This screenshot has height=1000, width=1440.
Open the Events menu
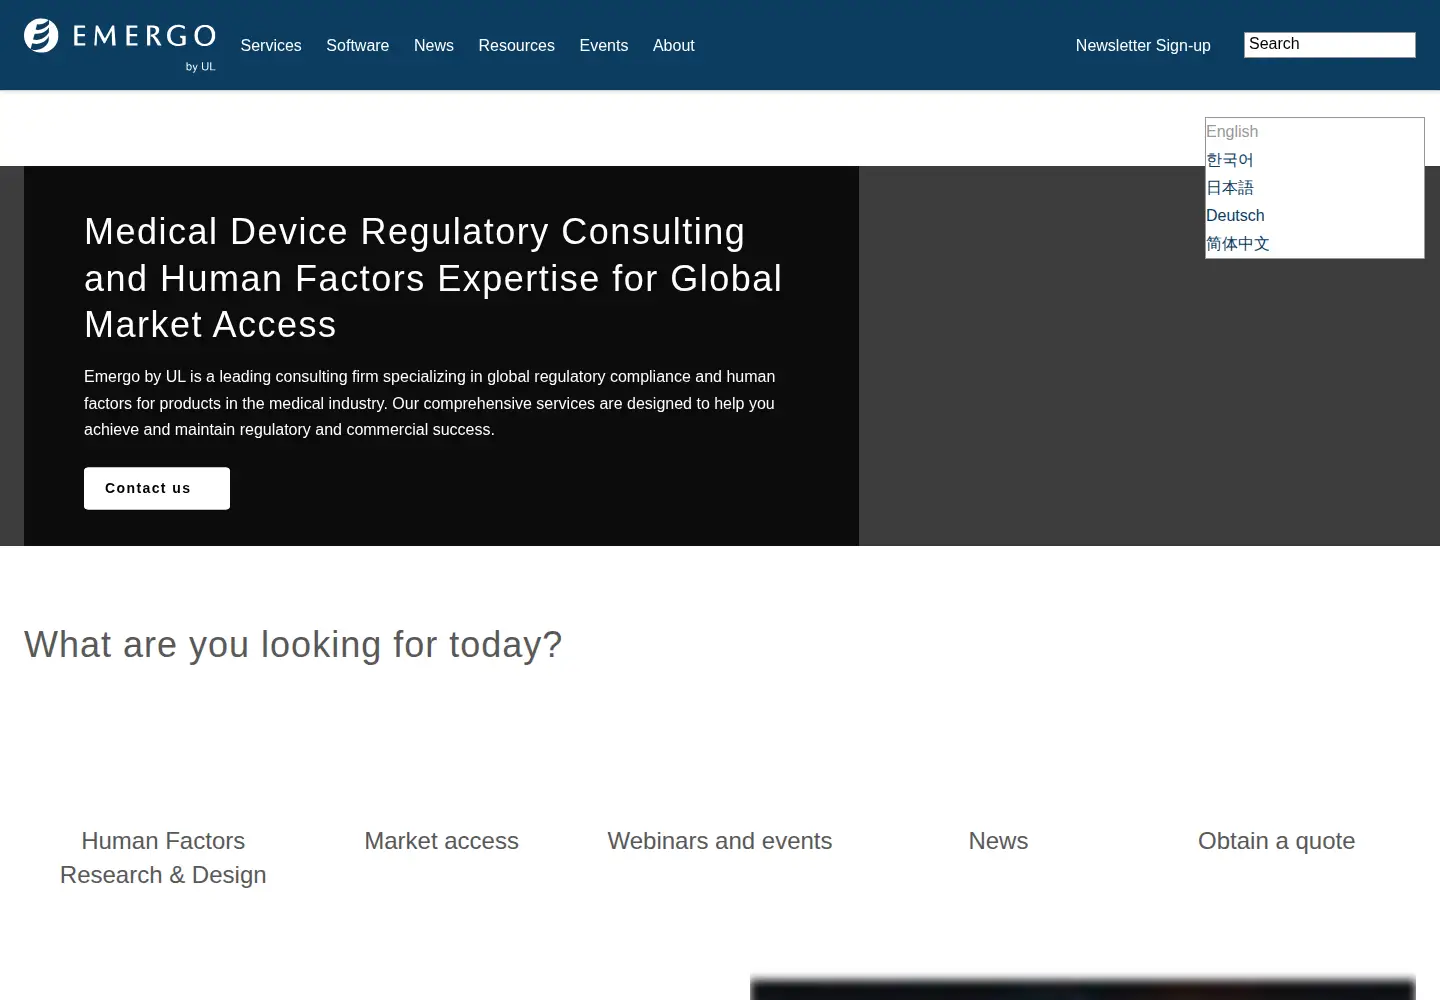pos(604,46)
